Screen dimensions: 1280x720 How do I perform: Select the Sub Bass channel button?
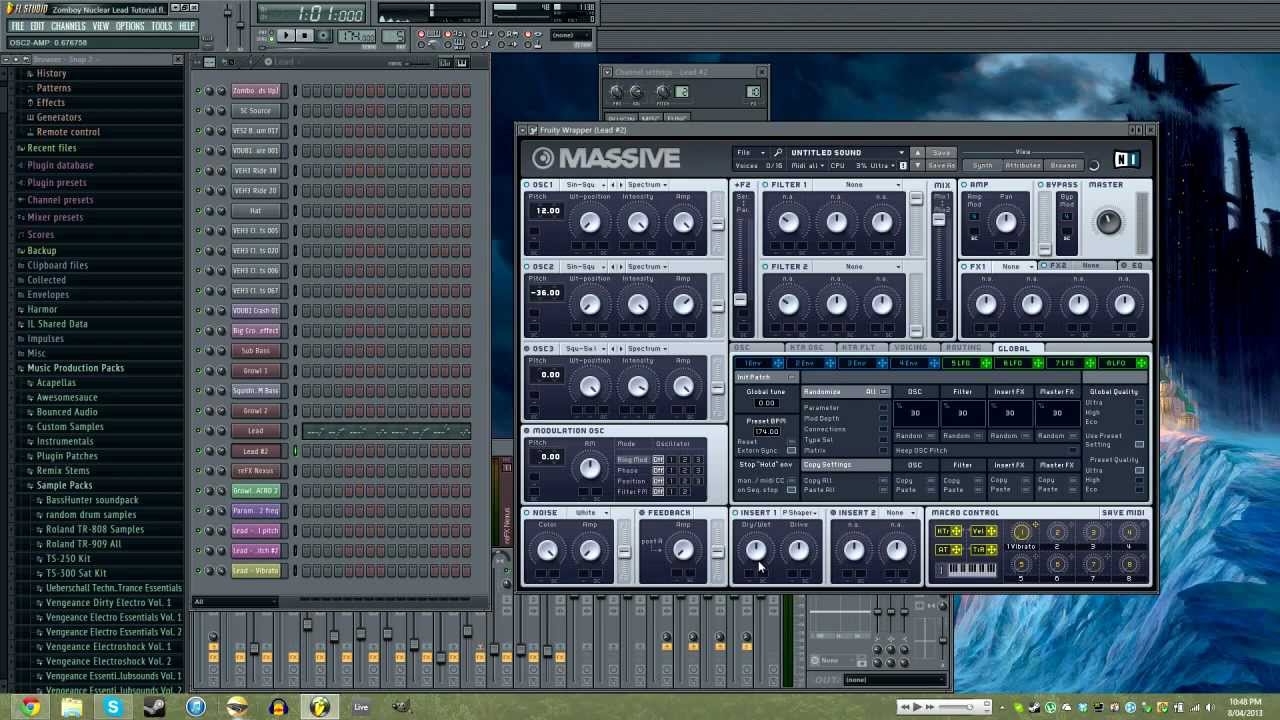[256, 351]
